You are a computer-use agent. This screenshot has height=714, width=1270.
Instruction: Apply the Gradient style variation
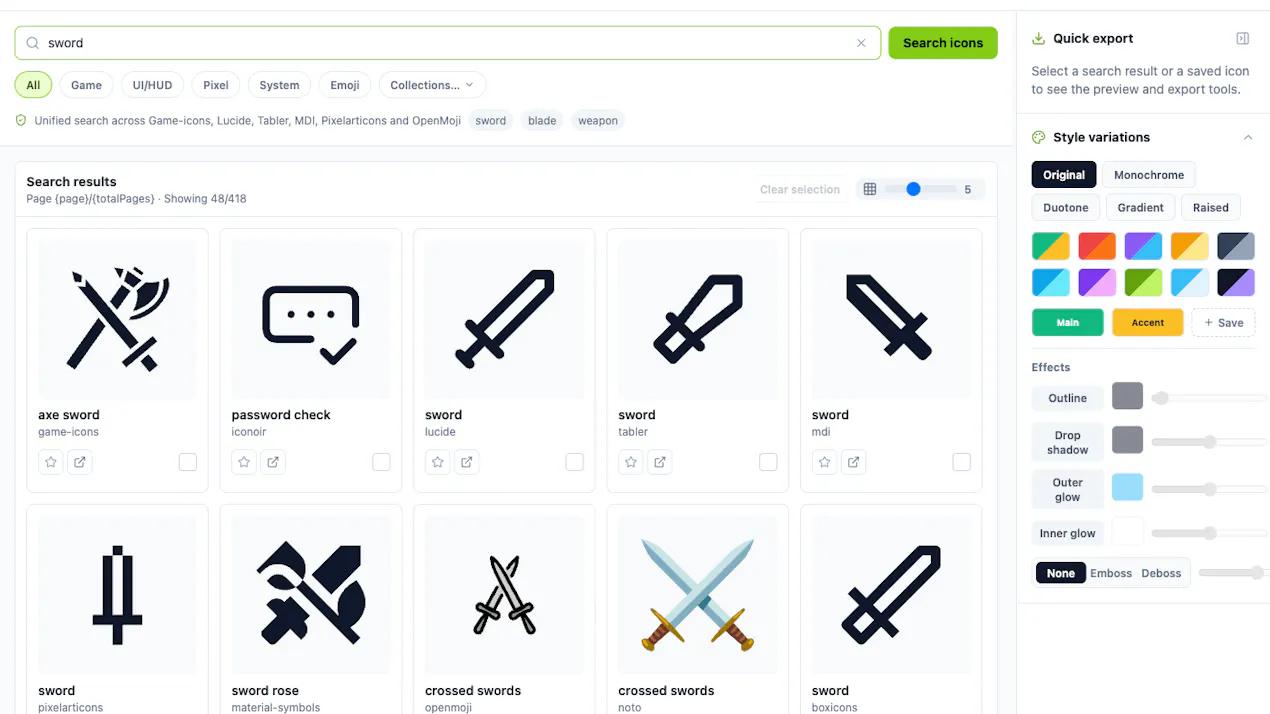tap(1141, 208)
